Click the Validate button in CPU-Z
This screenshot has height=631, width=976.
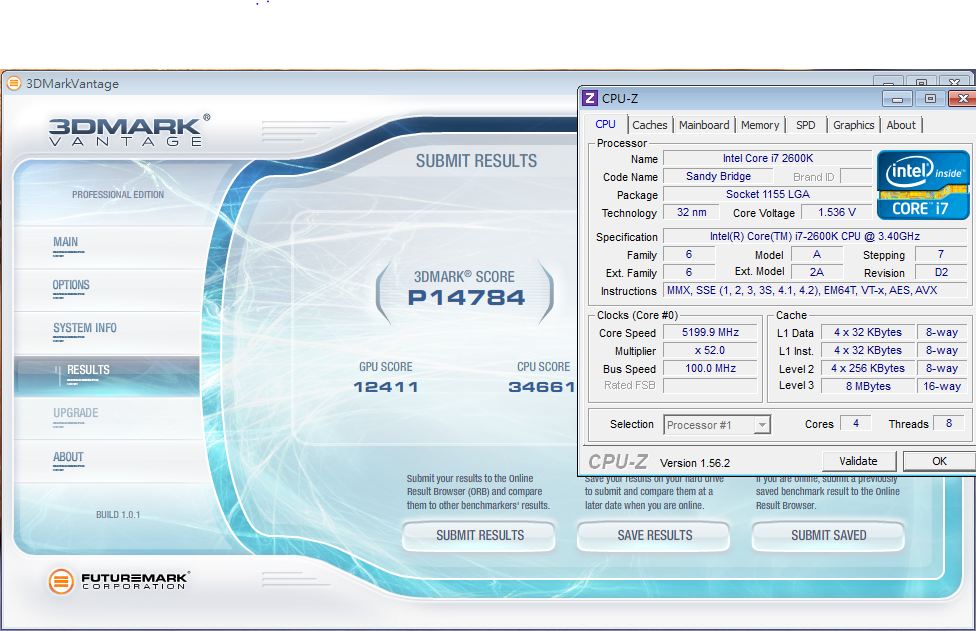[858, 461]
